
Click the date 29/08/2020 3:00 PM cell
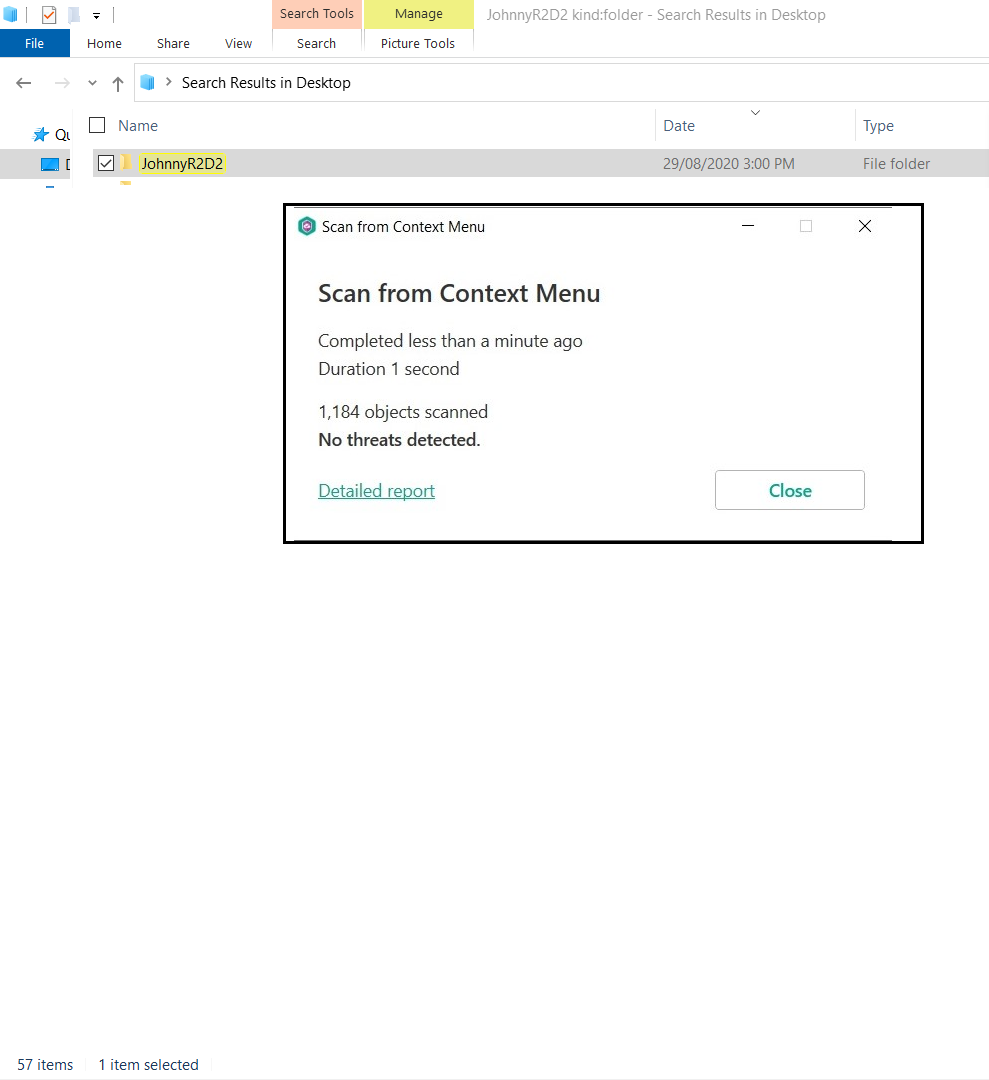click(729, 163)
